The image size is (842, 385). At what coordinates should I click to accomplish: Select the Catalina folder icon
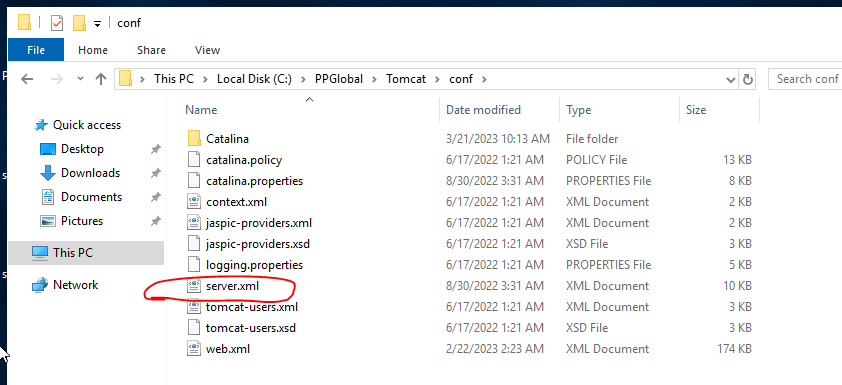tap(194, 139)
